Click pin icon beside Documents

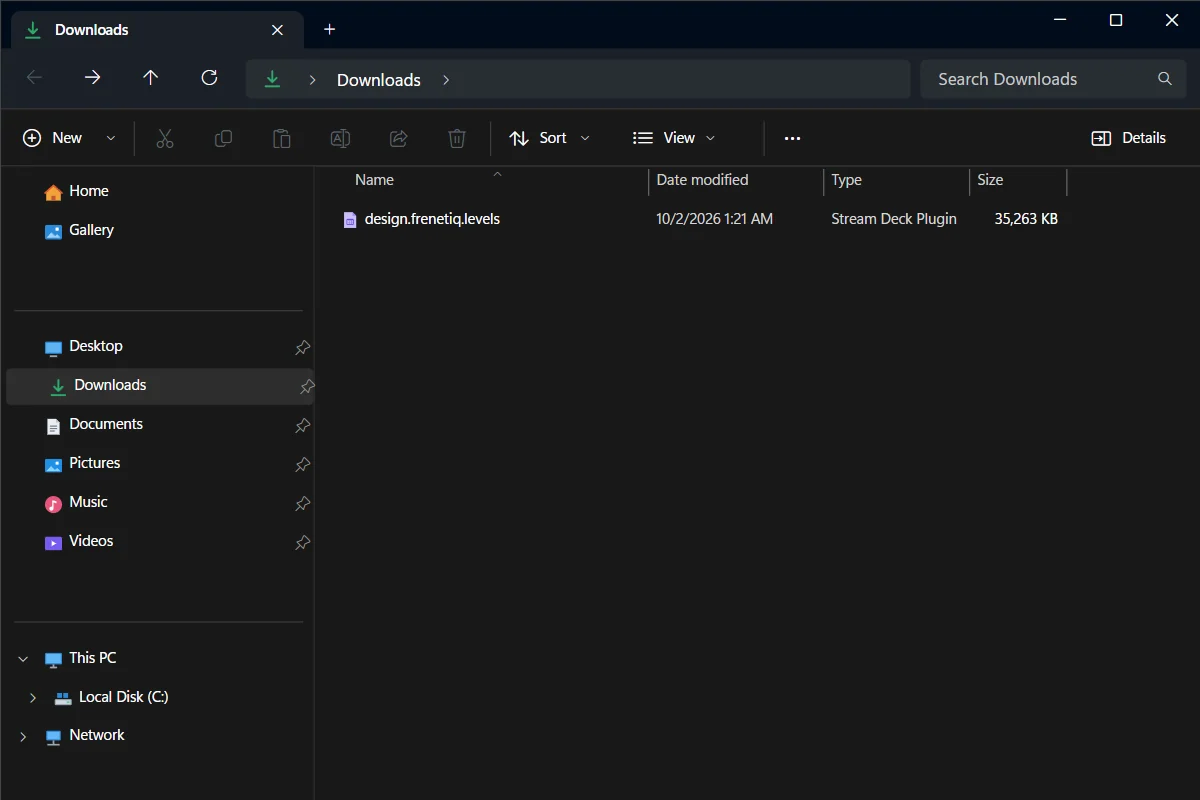302,425
